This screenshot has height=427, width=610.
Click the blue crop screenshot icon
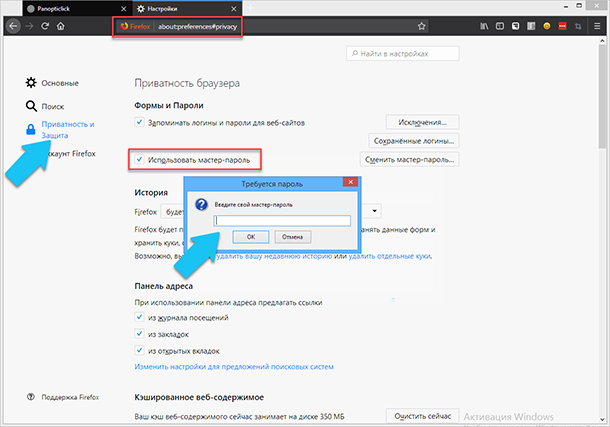(578, 26)
